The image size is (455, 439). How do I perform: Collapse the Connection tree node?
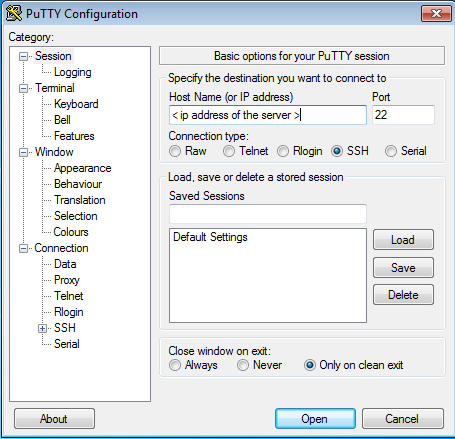click(x=23, y=248)
